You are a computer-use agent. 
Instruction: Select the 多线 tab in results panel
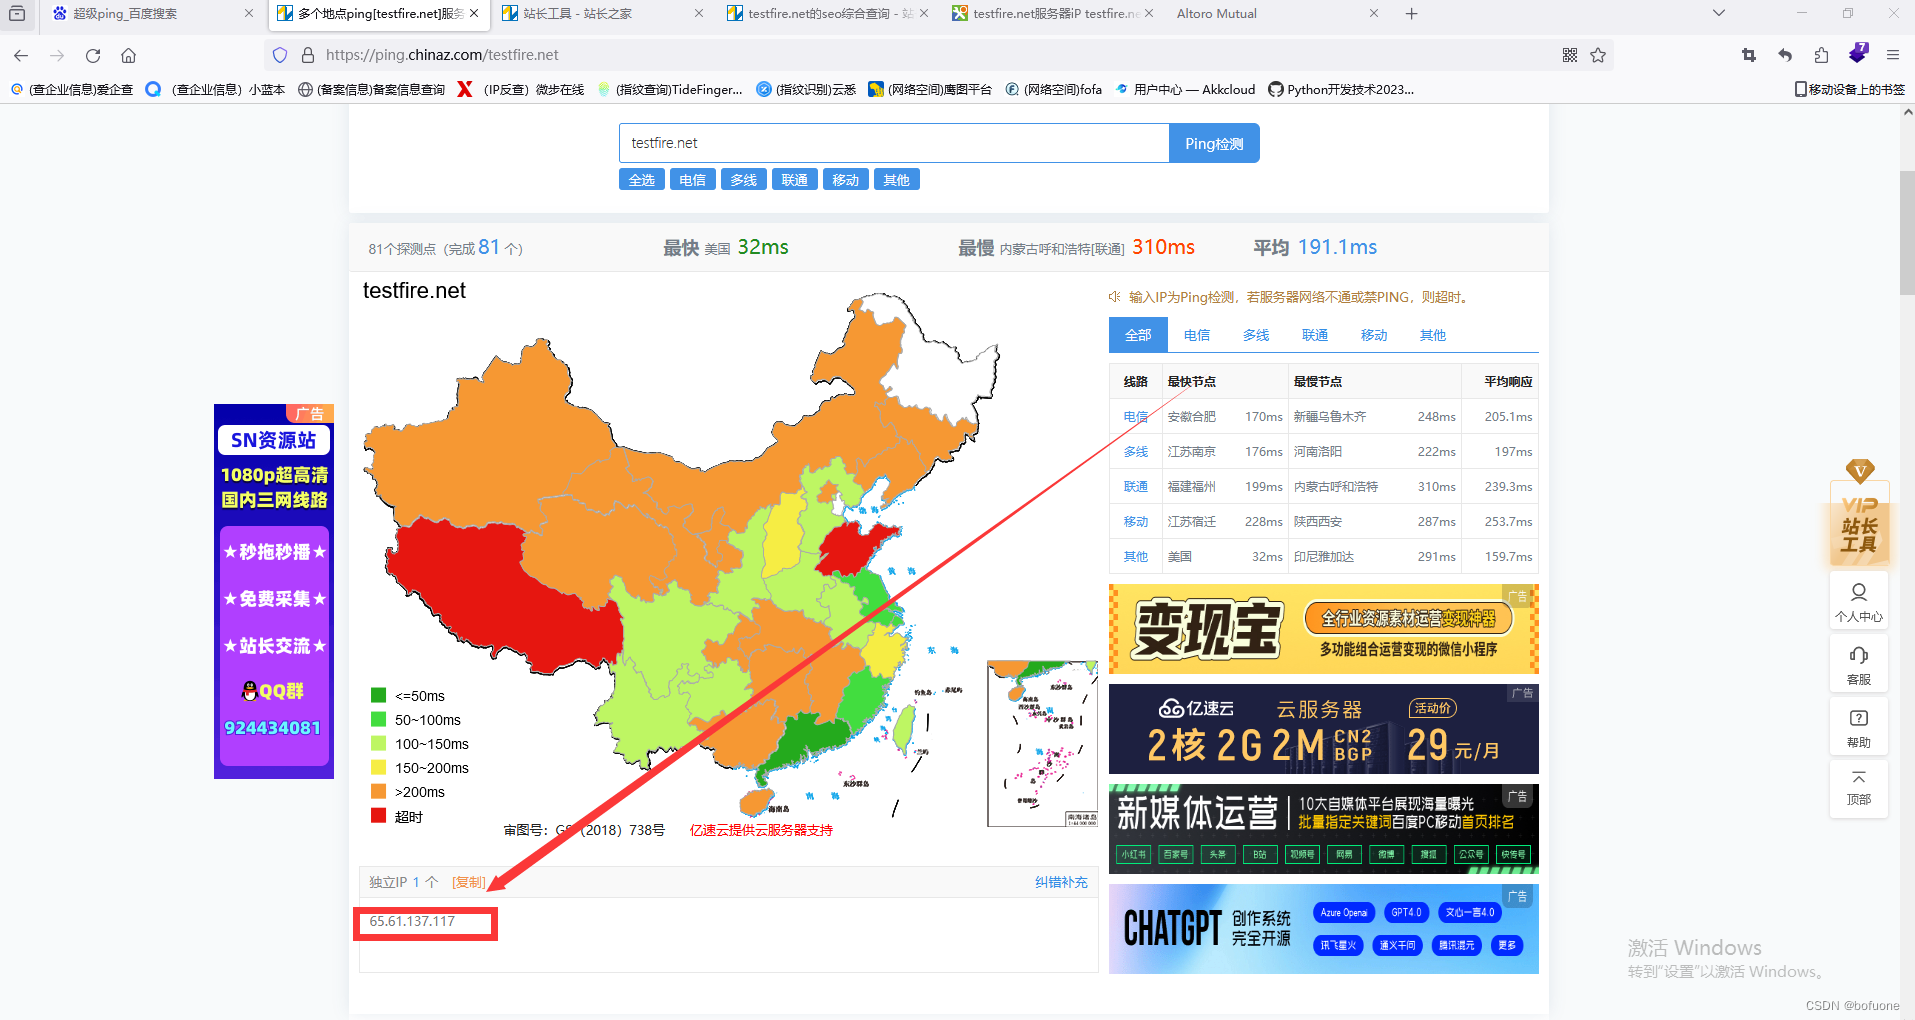(x=1256, y=335)
